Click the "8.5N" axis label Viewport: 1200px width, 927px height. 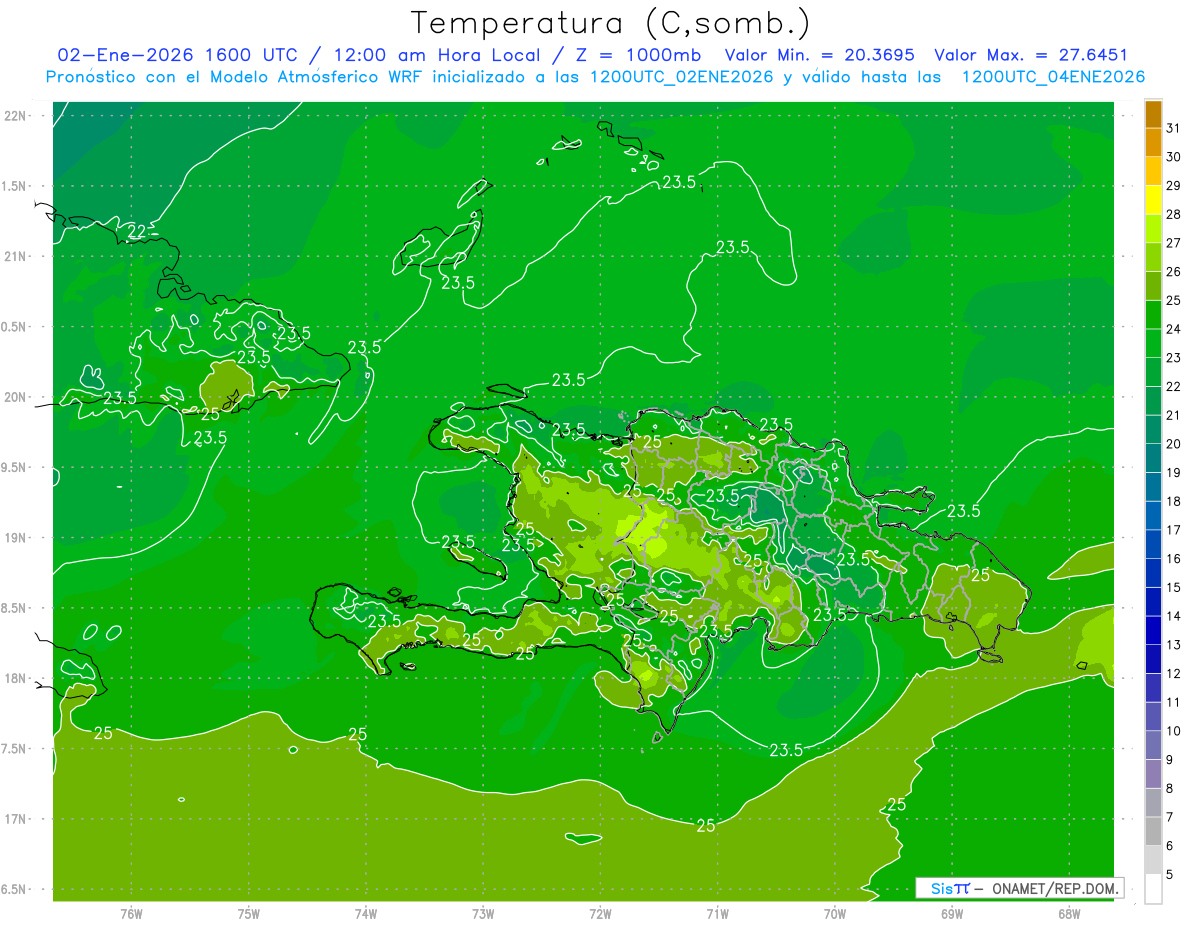point(14,608)
